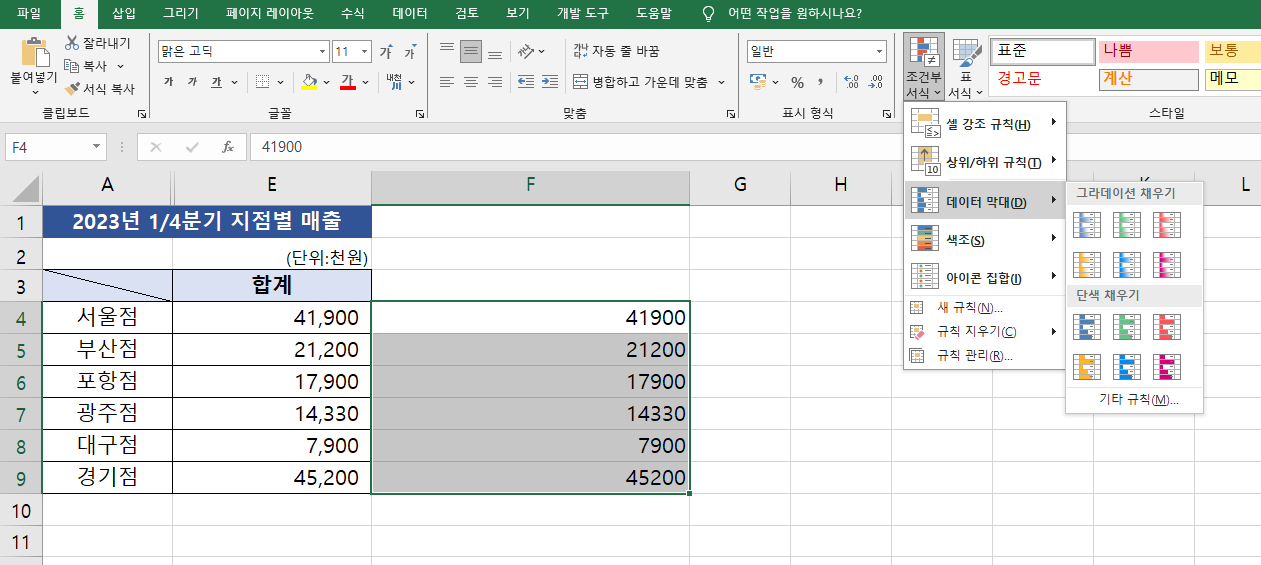Open the Formulas (수식) ribbon tab

[353, 14]
